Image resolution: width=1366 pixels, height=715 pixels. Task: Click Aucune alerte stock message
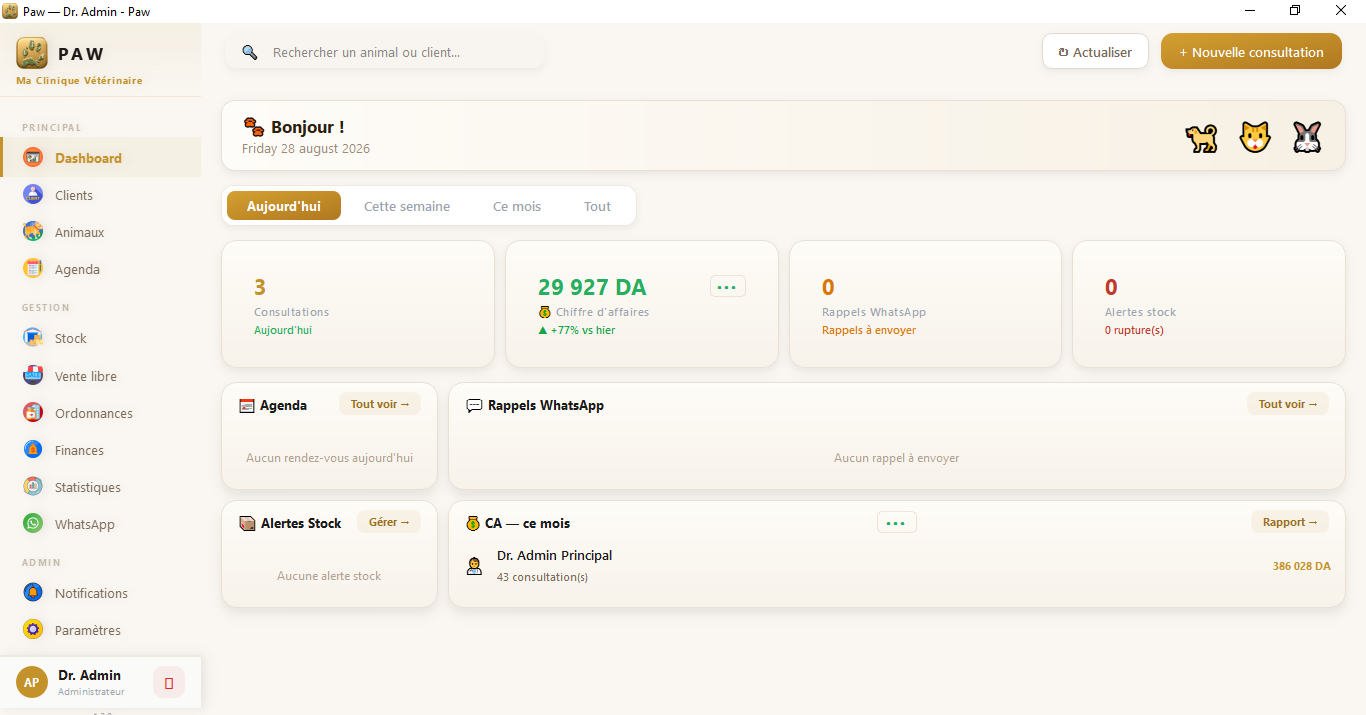pyautogui.click(x=329, y=576)
